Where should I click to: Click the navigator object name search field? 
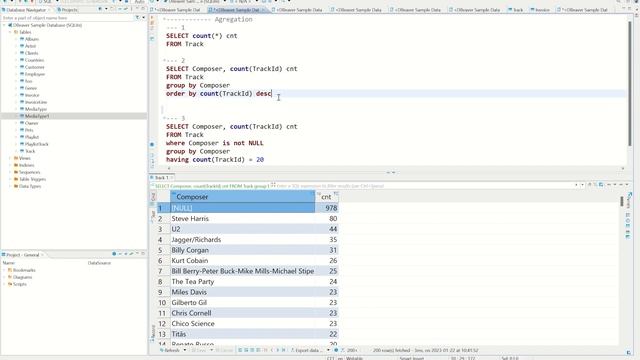[x=68, y=18]
